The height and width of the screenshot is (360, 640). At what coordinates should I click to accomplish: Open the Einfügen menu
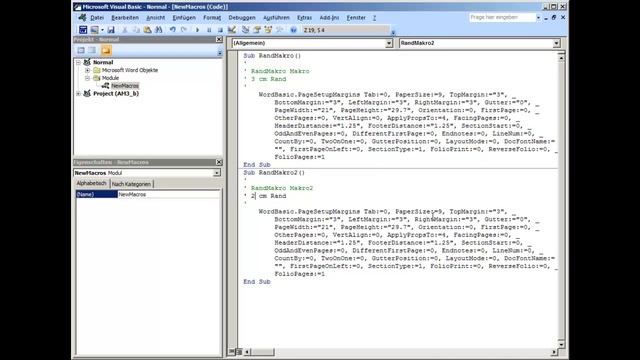(184, 18)
